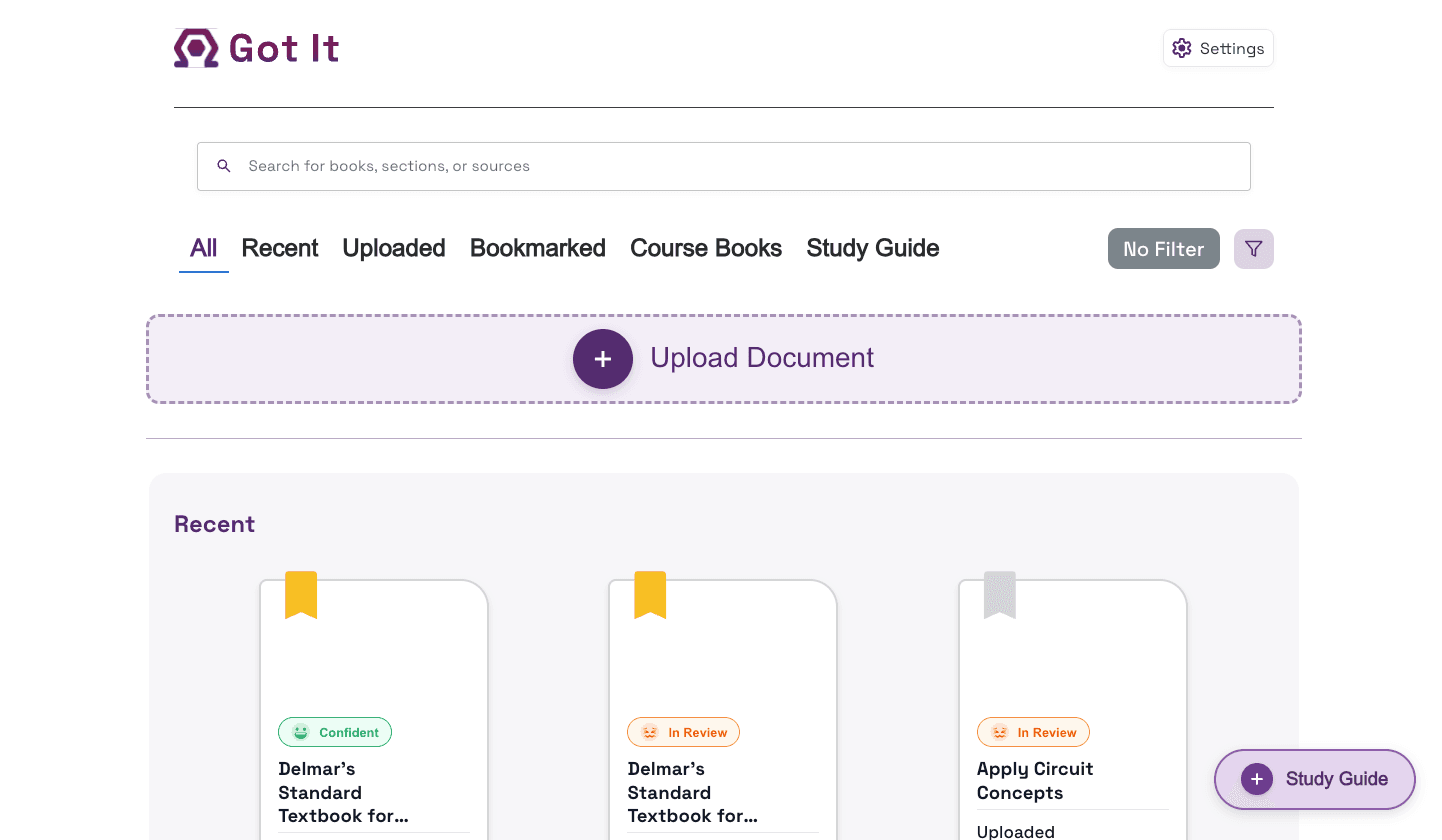1442x840 pixels.
Task: Click the Got It hexagon logo icon
Action: pyautogui.click(x=196, y=47)
